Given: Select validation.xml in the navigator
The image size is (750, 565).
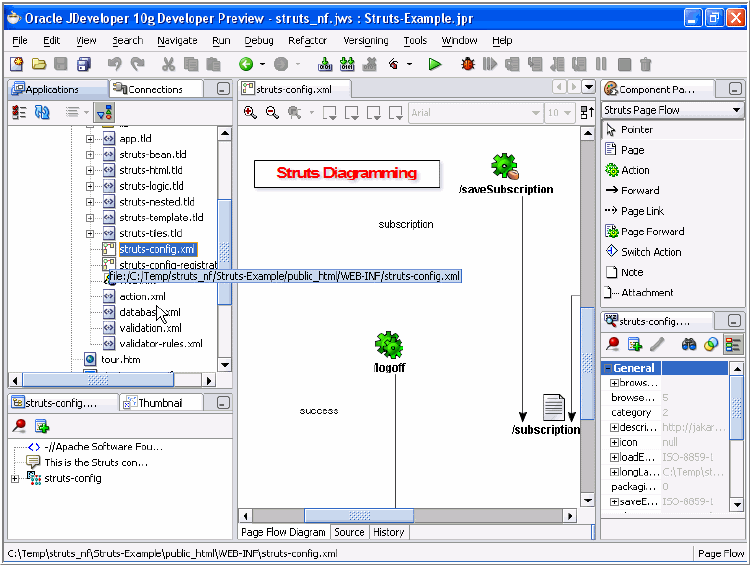Looking at the screenshot, I should coord(150,328).
